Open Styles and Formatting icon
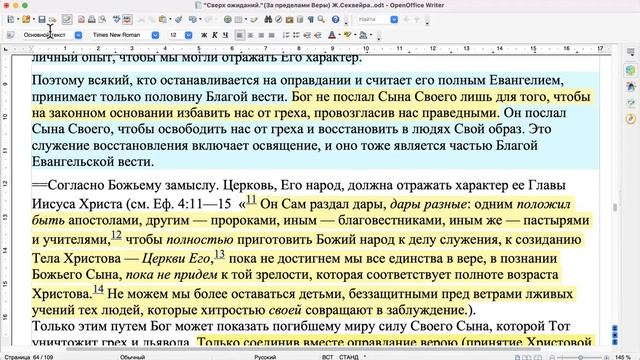 pos(11,35)
